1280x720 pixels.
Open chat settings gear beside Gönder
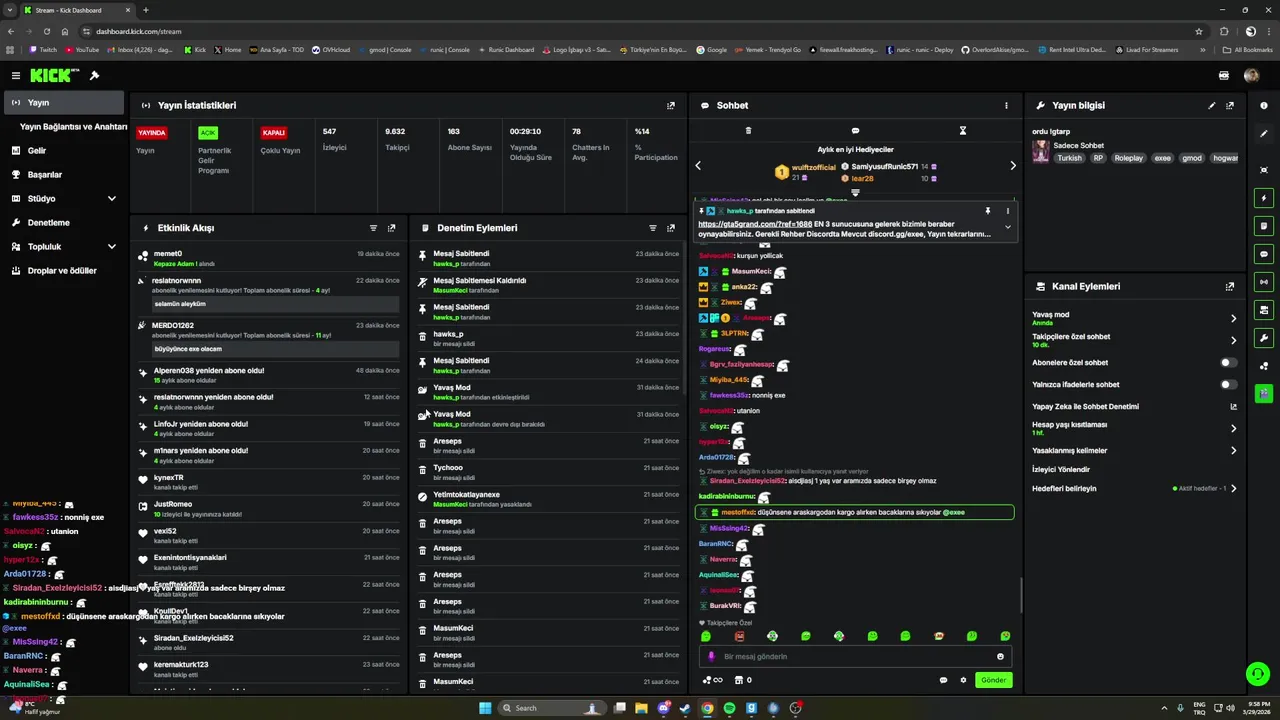[963, 680]
